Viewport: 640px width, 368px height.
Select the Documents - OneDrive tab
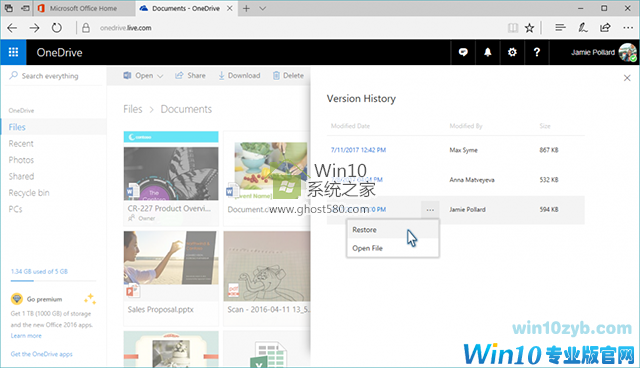[x=186, y=8]
